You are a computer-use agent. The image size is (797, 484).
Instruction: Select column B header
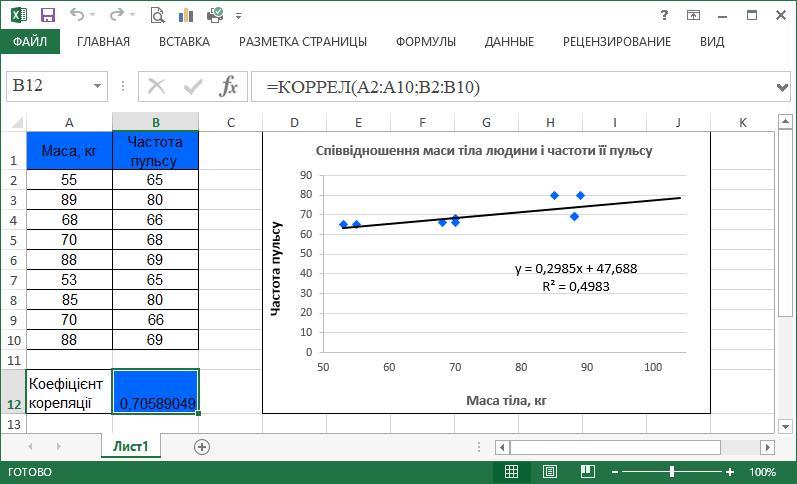coord(156,123)
